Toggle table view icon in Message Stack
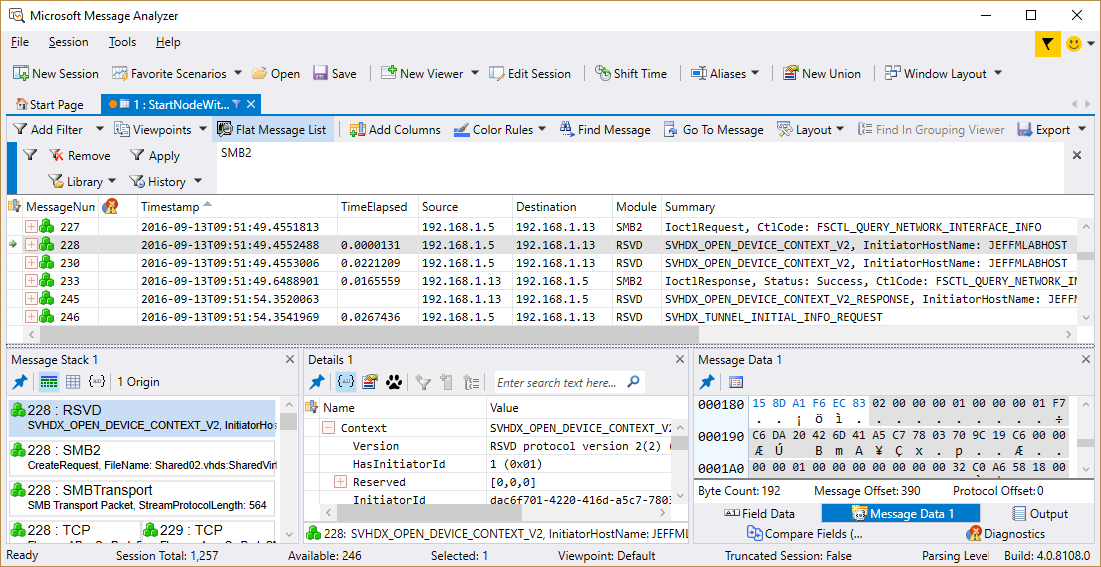The width and height of the screenshot is (1101, 567). [x=73, y=382]
